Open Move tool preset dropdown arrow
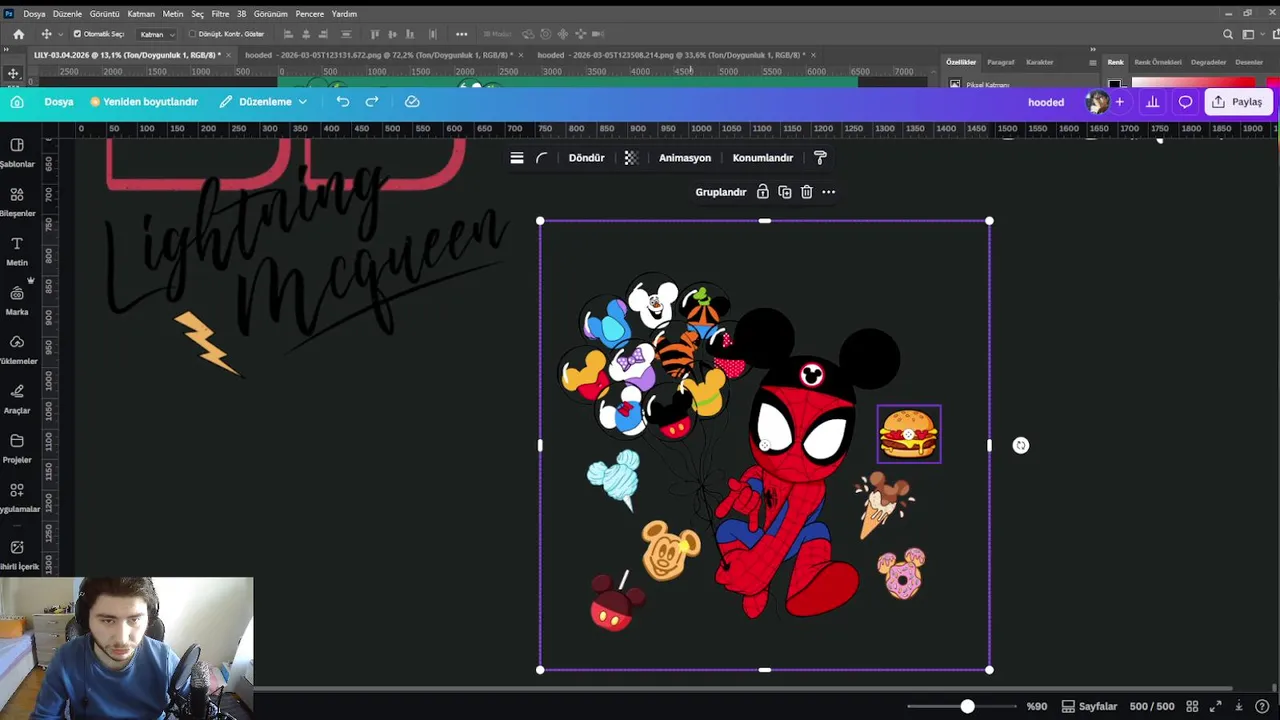 click(60, 34)
